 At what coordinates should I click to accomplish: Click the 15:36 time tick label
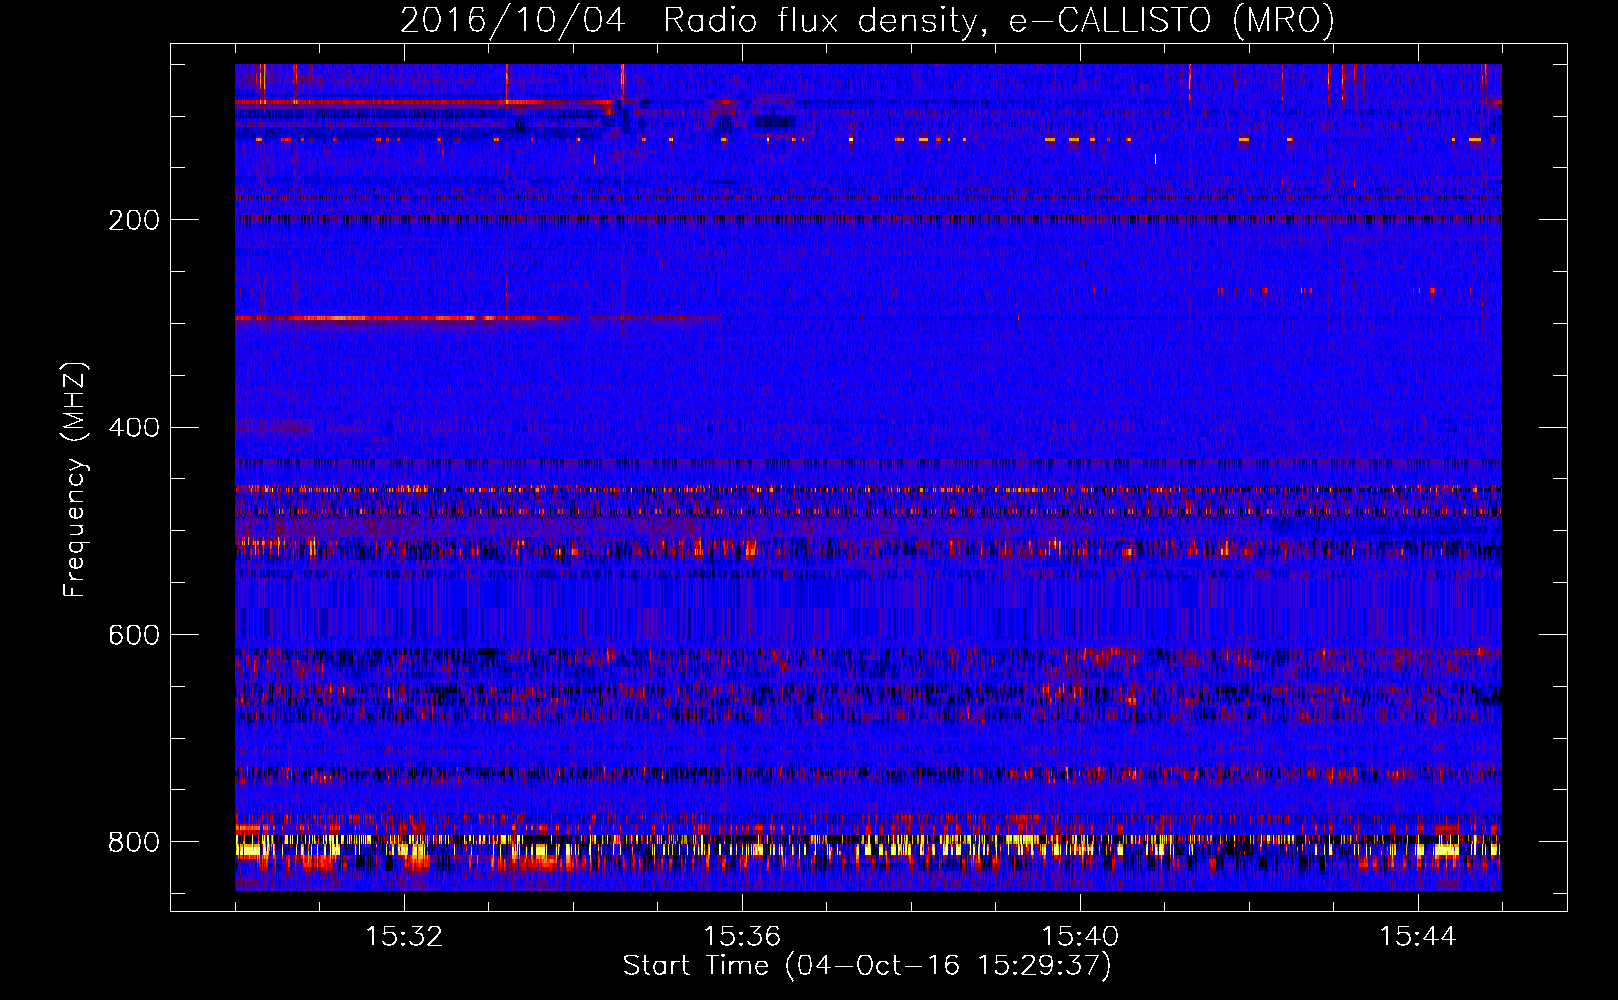[742, 937]
